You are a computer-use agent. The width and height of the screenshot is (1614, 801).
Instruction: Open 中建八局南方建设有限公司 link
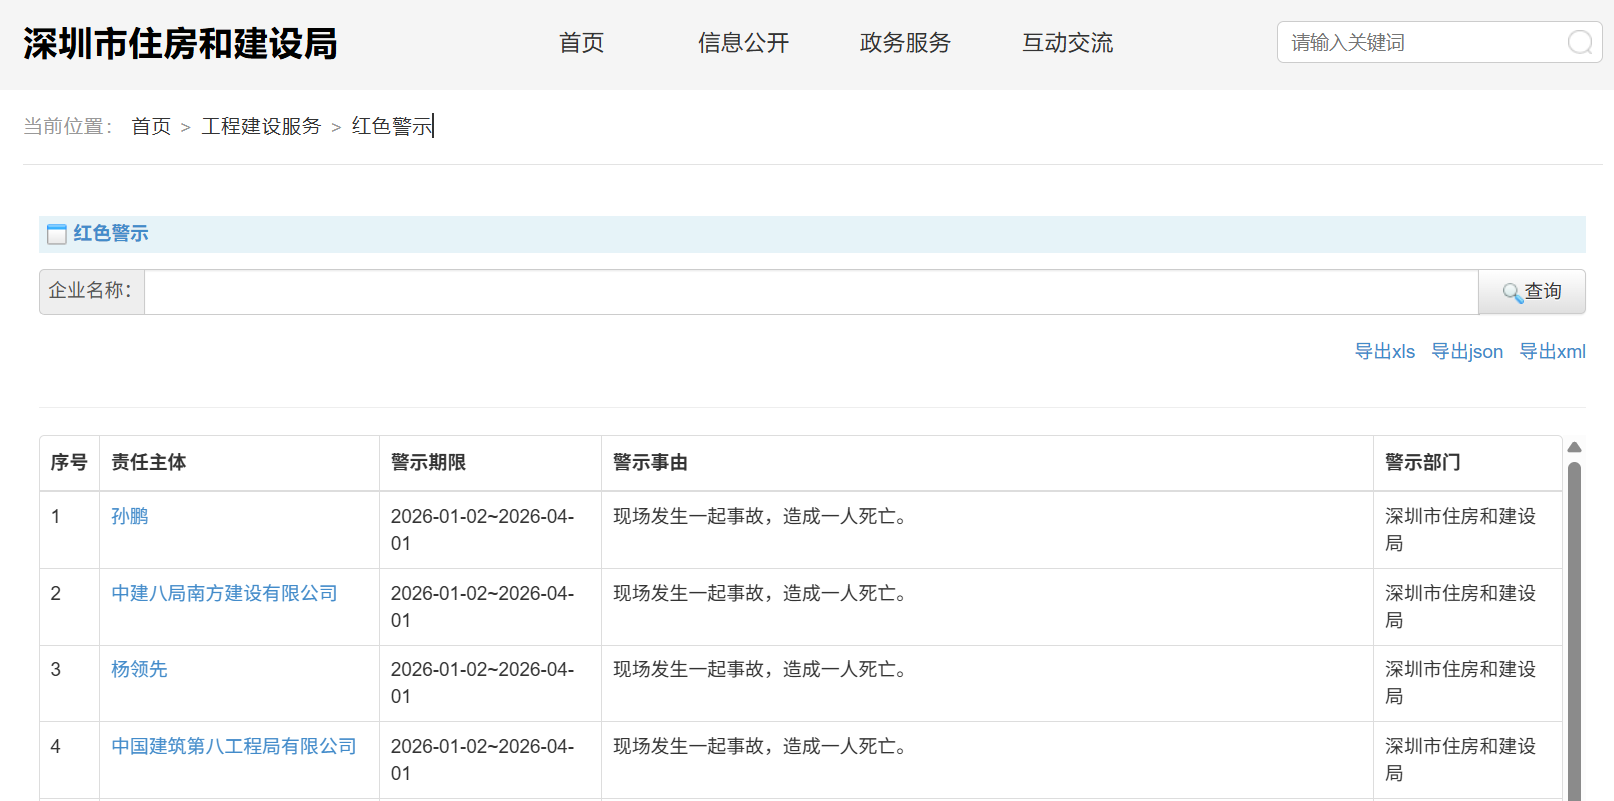(224, 593)
